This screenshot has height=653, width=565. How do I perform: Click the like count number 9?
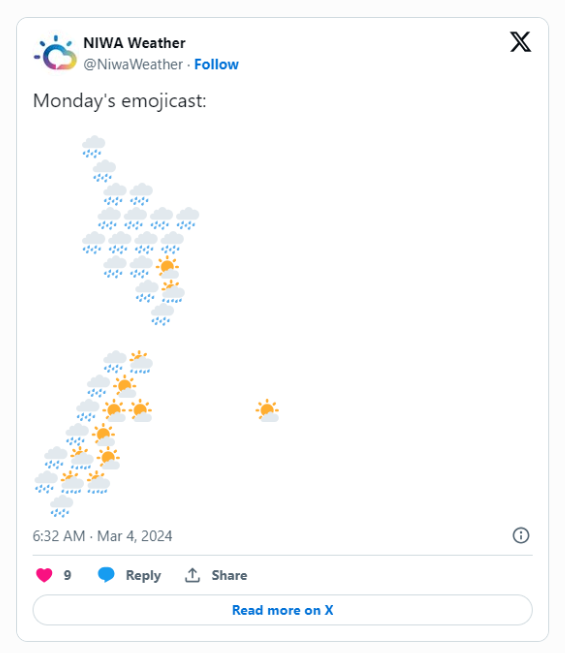(x=67, y=575)
